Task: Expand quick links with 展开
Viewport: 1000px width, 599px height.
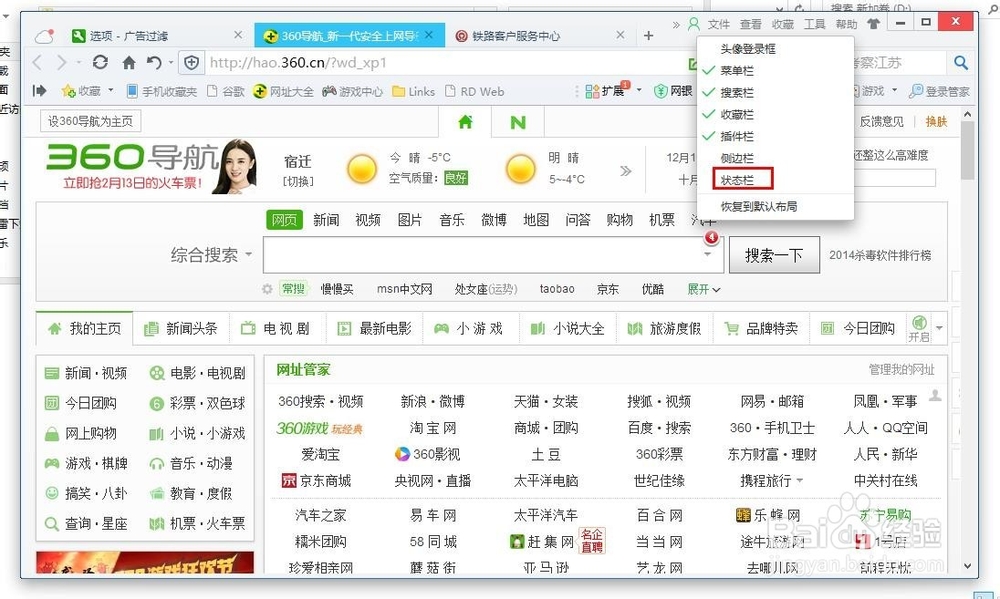Action: click(703, 289)
